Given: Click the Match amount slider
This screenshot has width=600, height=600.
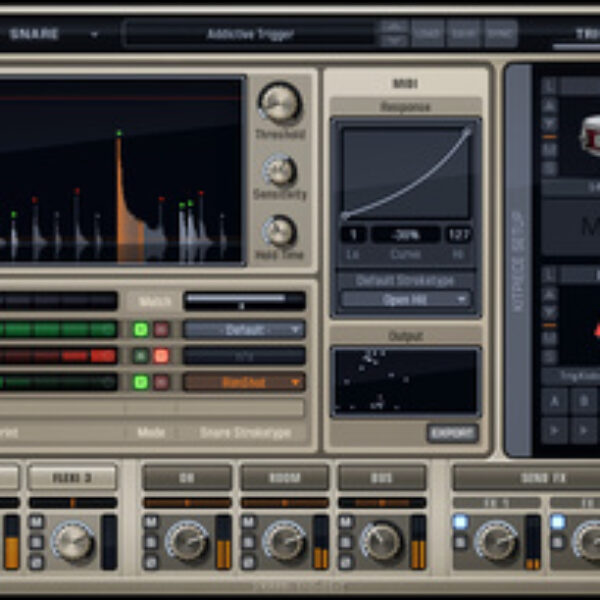Looking at the screenshot, I should 244,301.
